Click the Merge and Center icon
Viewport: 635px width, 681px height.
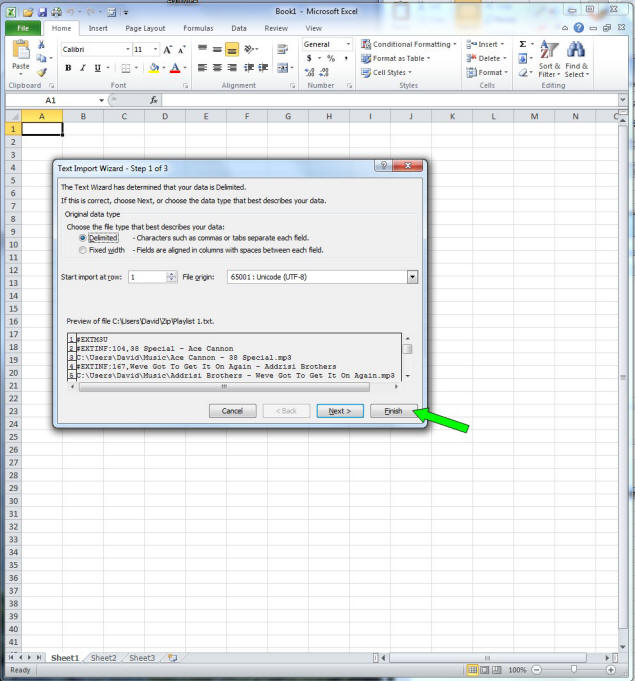(x=282, y=68)
